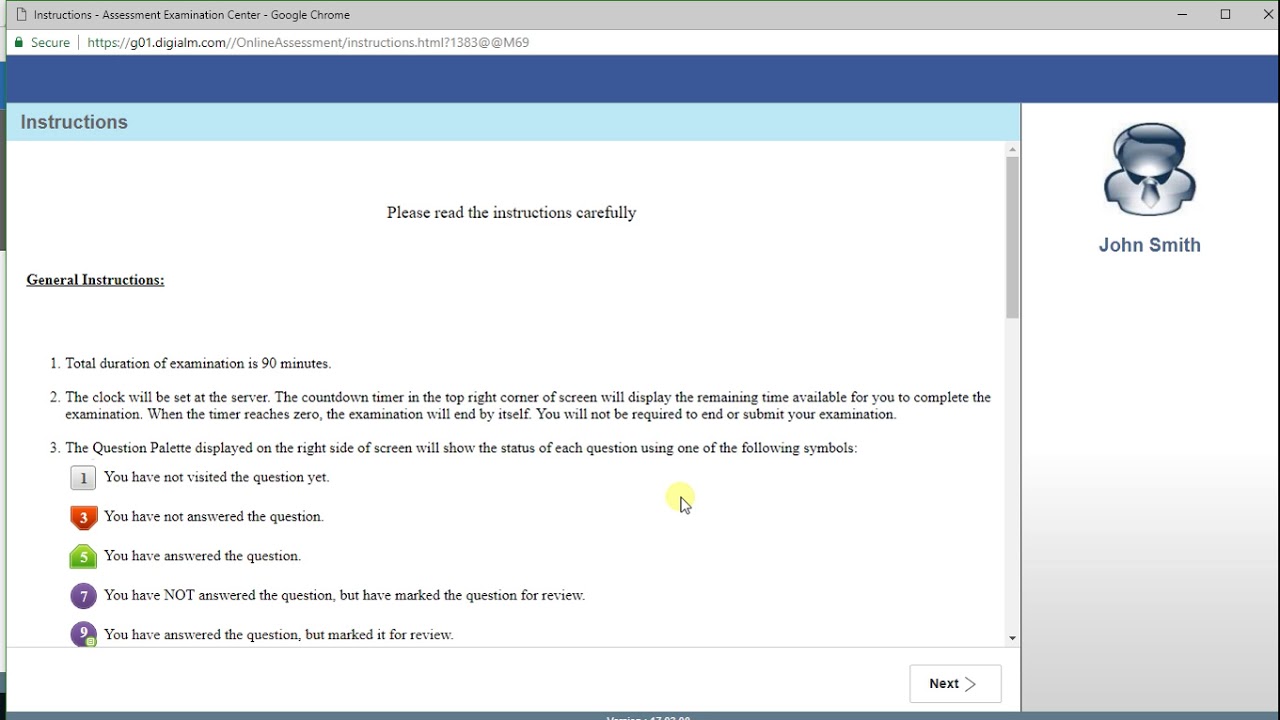Click the 'marked the question for review' line
Image resolution: width=1280 pixels, height=720 pixels.
pyautogui.click(x=344, y=595)
